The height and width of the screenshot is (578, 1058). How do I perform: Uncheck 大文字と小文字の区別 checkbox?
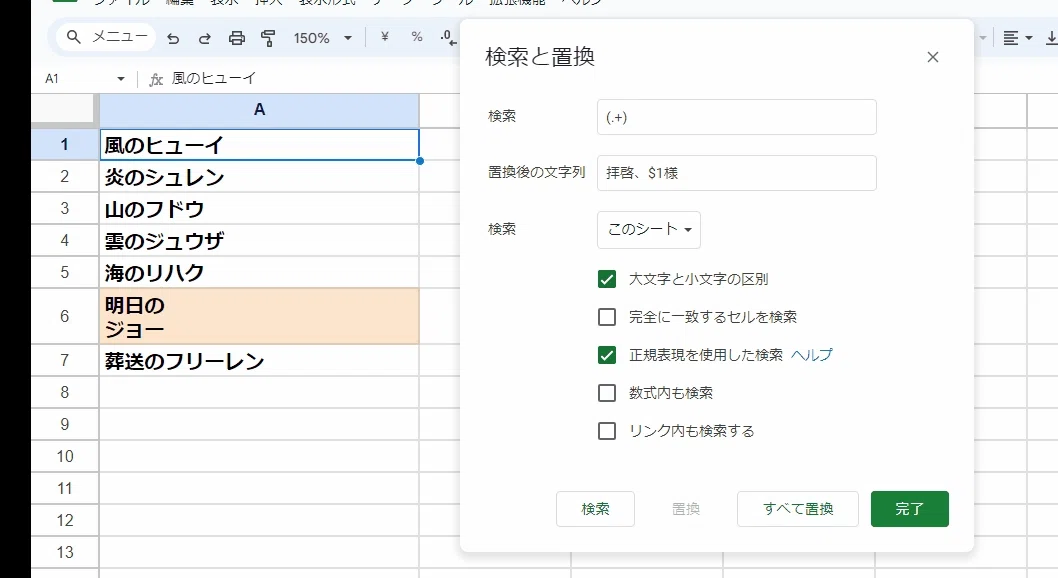(607, 279)
